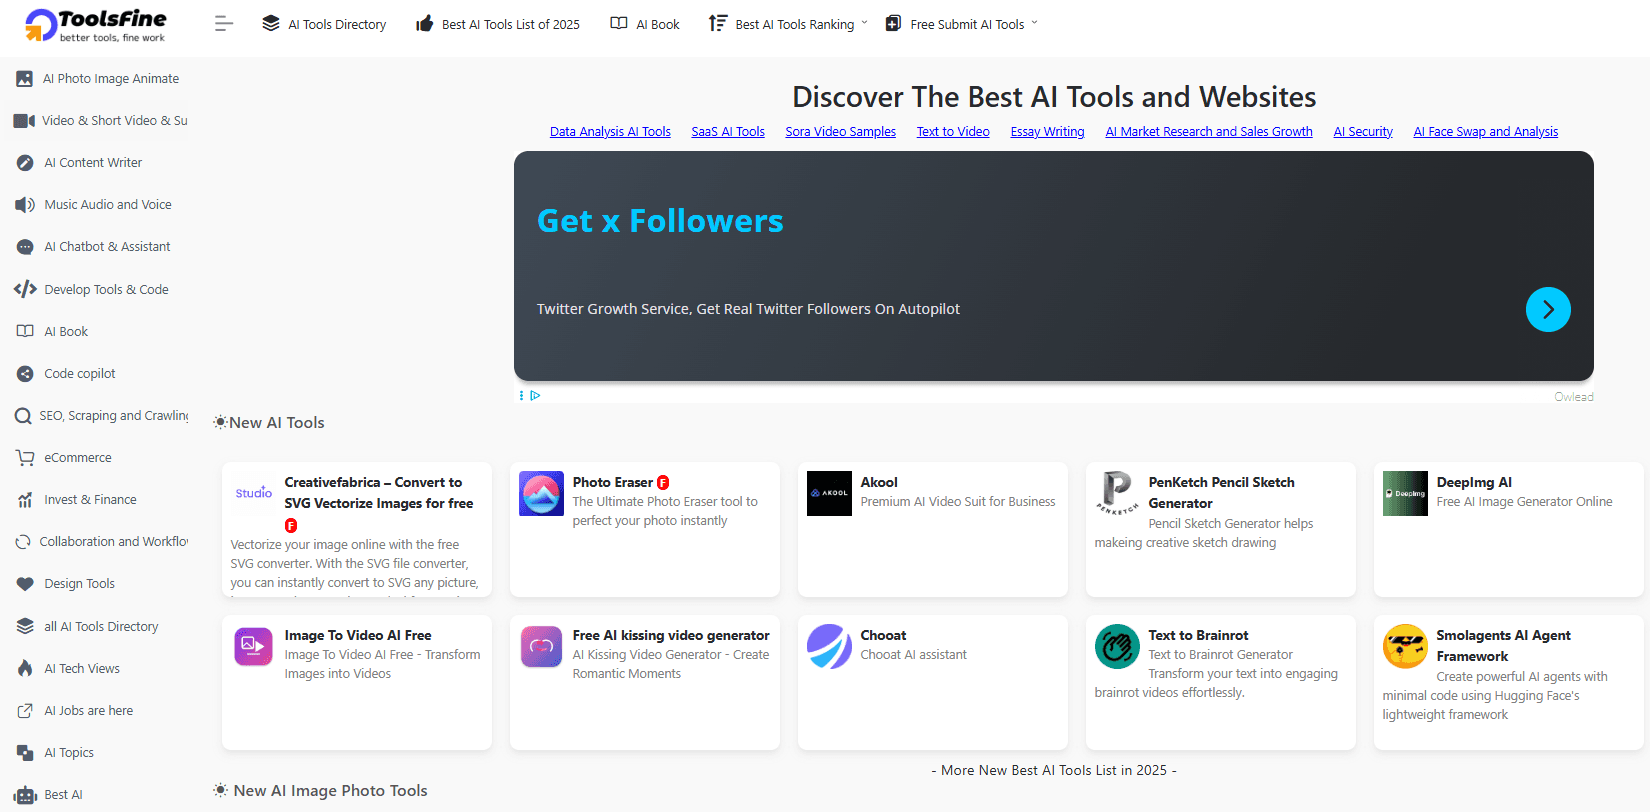Screen dimensions: 1650x812
Task: Click the Chooat AI assistant description text
Action: (x=914, y=655)
